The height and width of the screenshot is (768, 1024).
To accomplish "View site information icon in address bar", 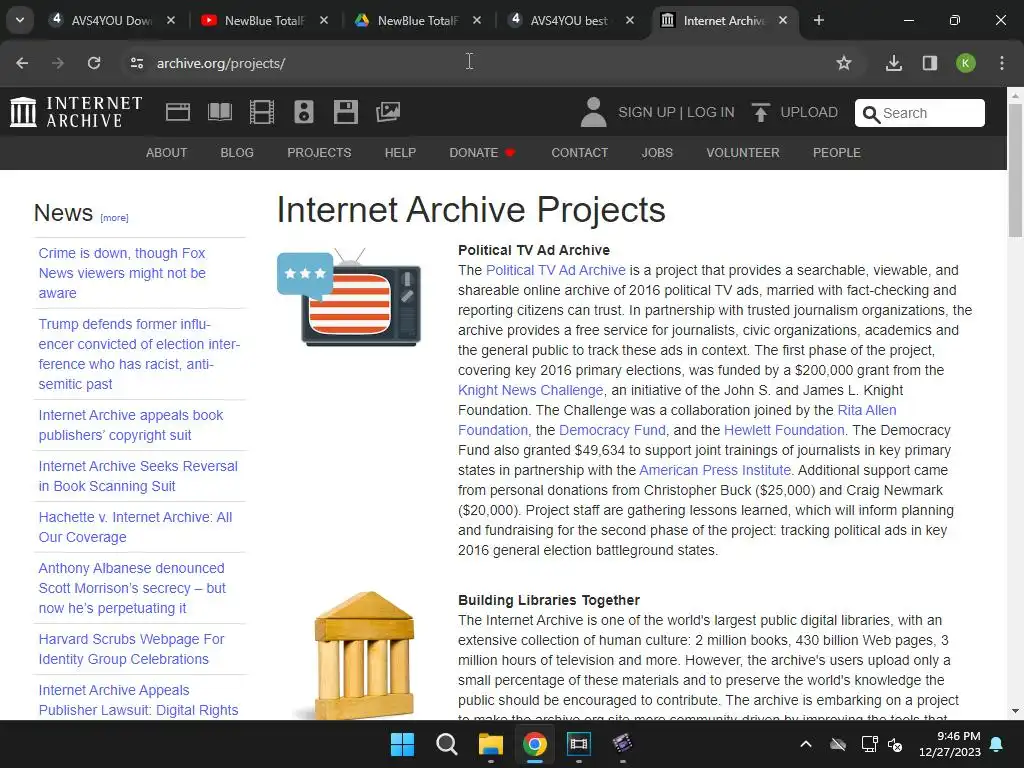I will point(136,63).
